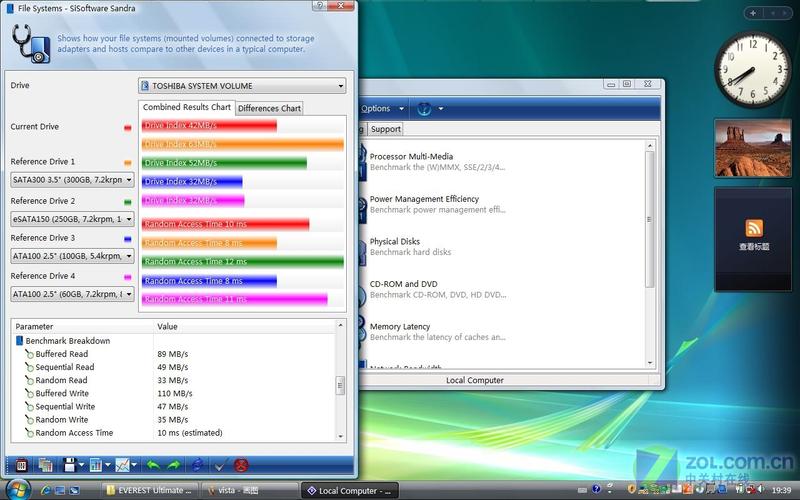
Task: Open the Drive selection dropdown
Action: pyautogui.click(x=242, y=86)
